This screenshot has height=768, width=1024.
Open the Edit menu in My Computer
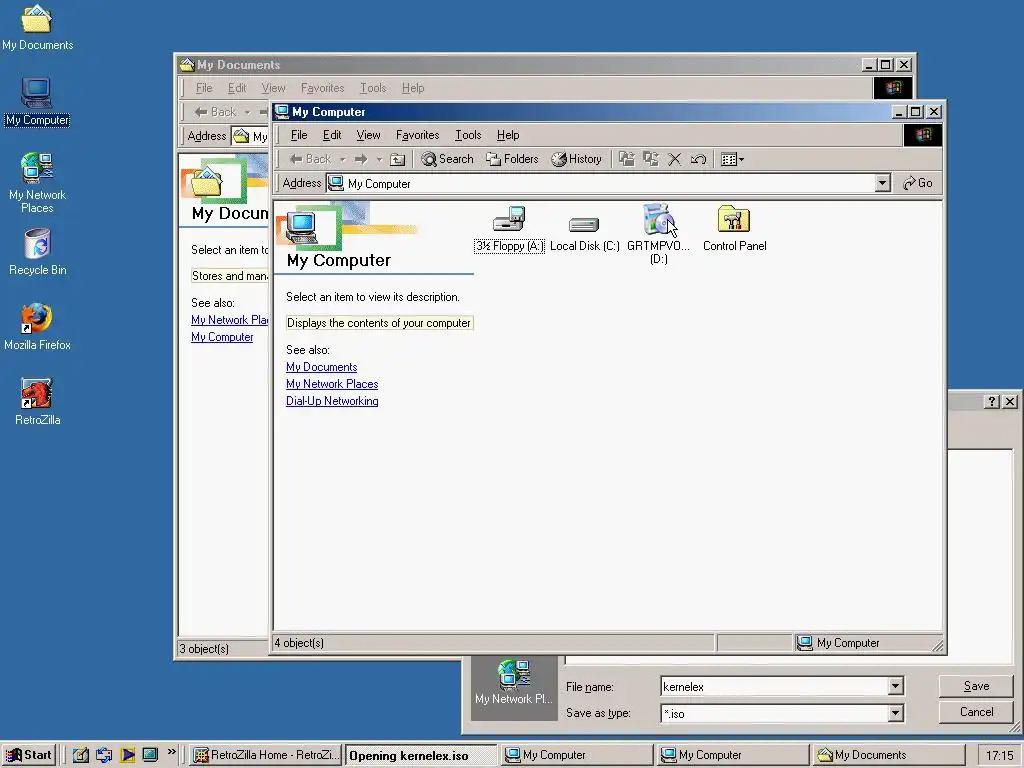point(332,135)
